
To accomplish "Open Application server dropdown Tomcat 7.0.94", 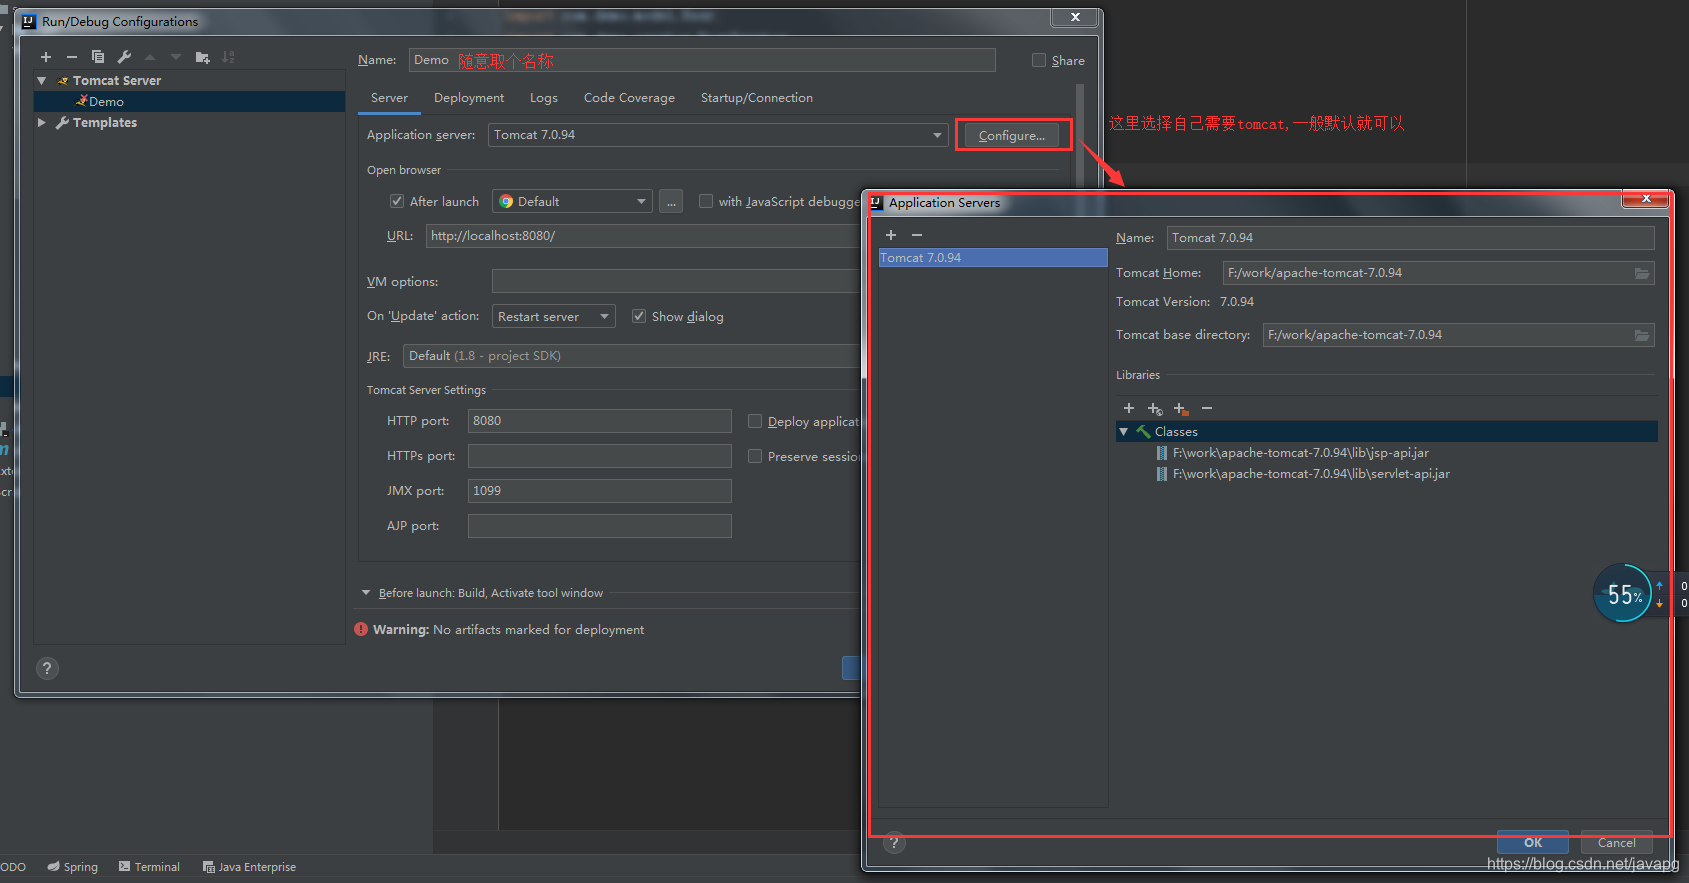I will click(x=718, y=135).
